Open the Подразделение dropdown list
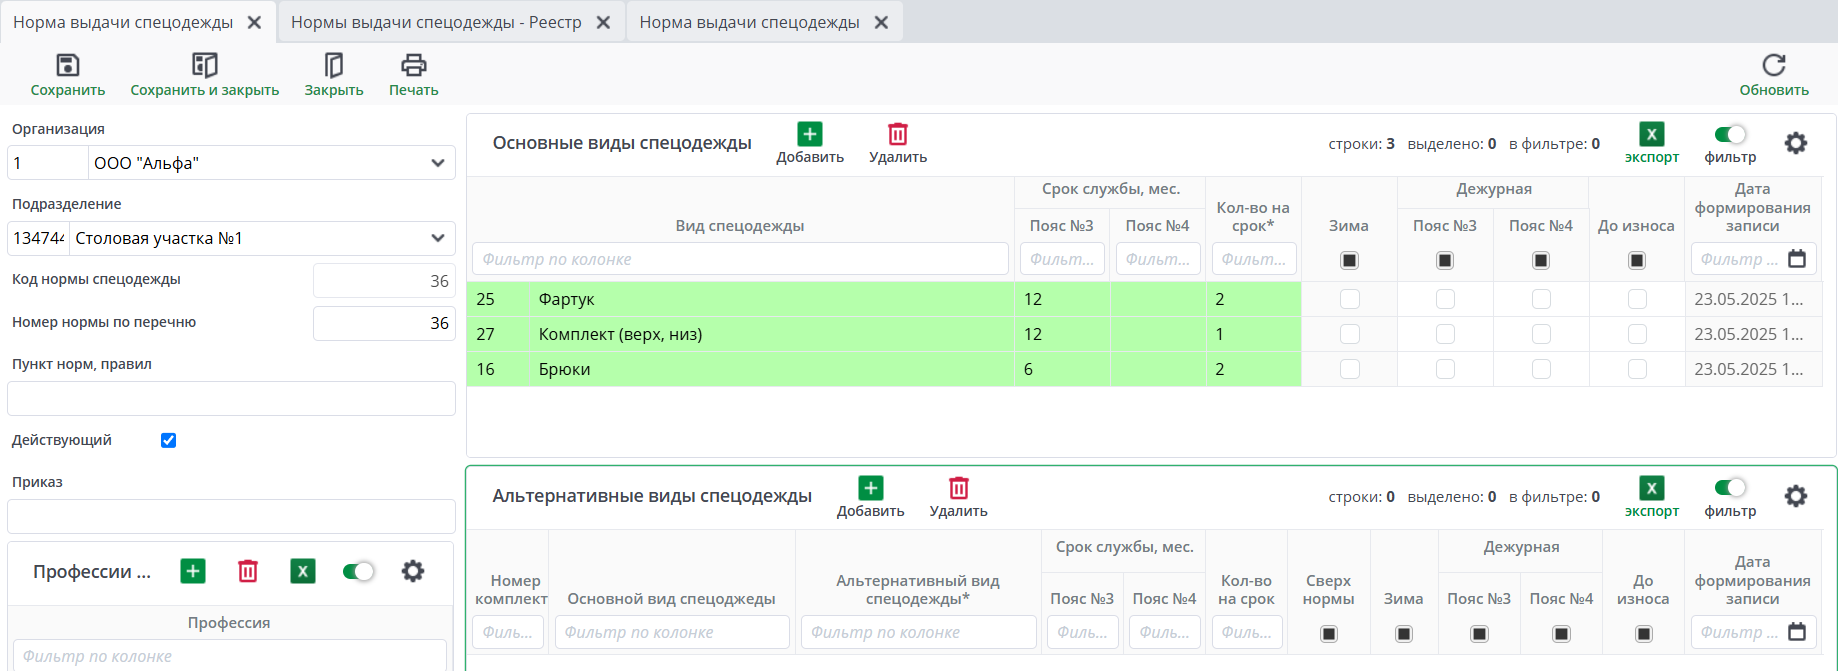The image size is (1838, 671). 437,238
